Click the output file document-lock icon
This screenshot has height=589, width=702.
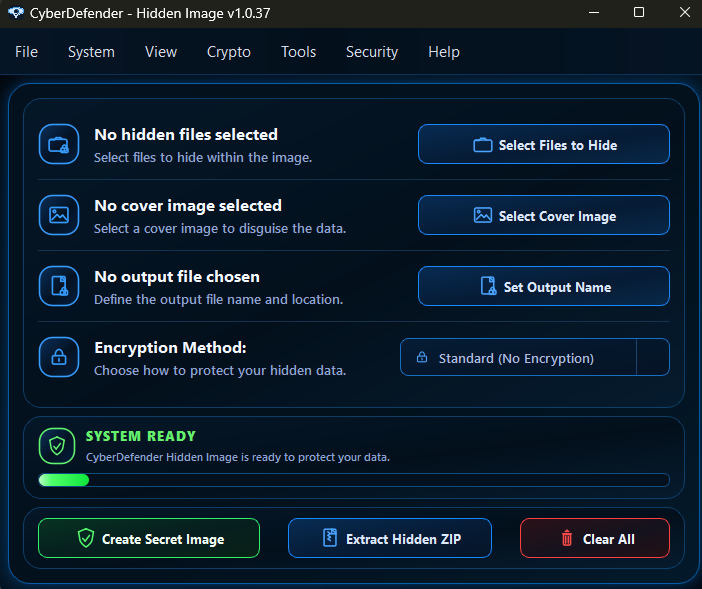point(59,286)
